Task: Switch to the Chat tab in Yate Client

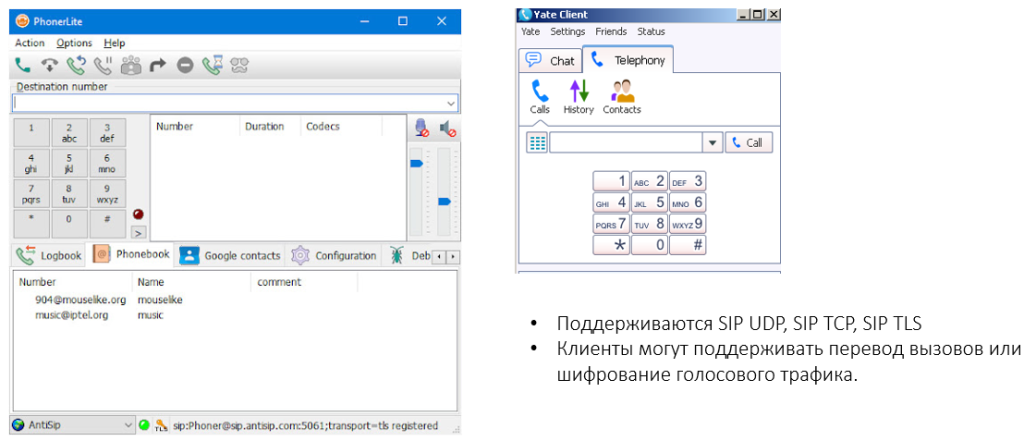Action: click(550, 61)
